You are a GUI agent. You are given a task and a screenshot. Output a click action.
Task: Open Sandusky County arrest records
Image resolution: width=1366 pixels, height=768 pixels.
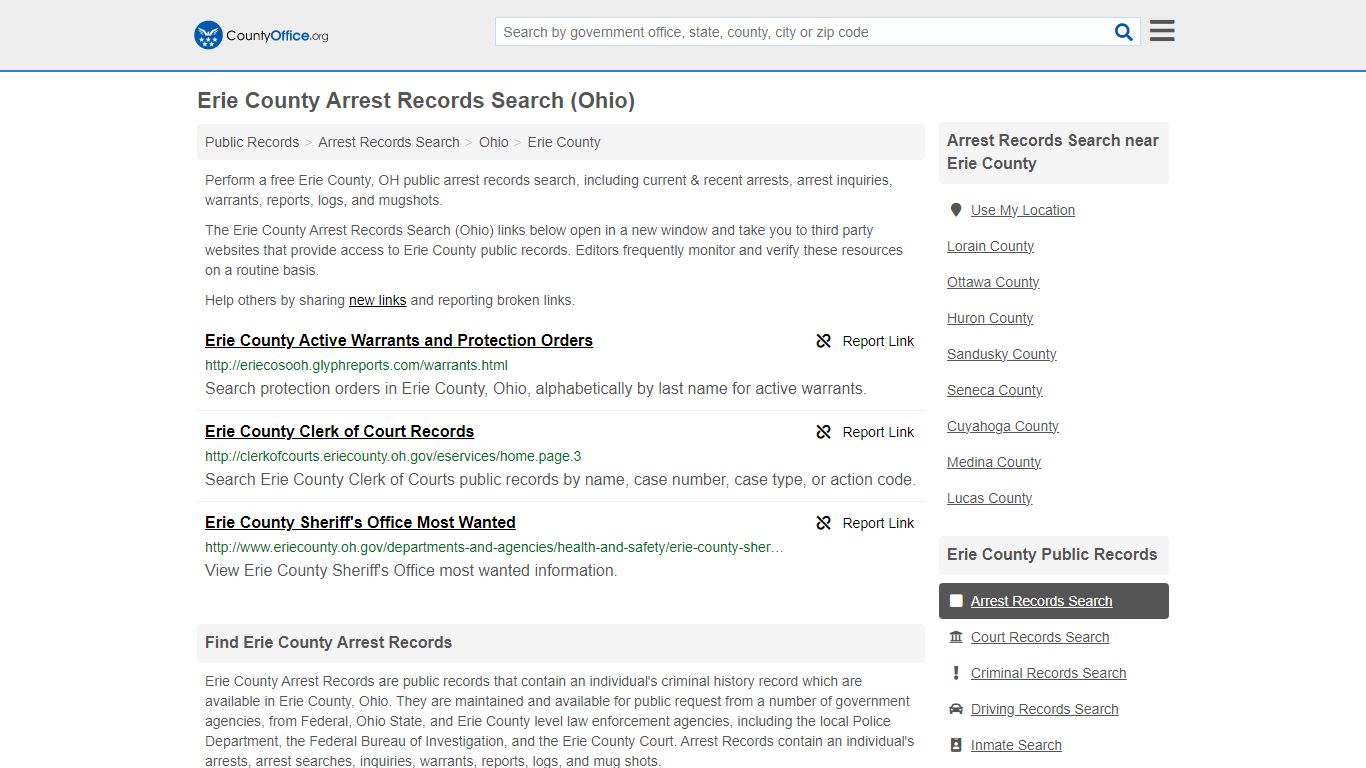coord(1001,354)
